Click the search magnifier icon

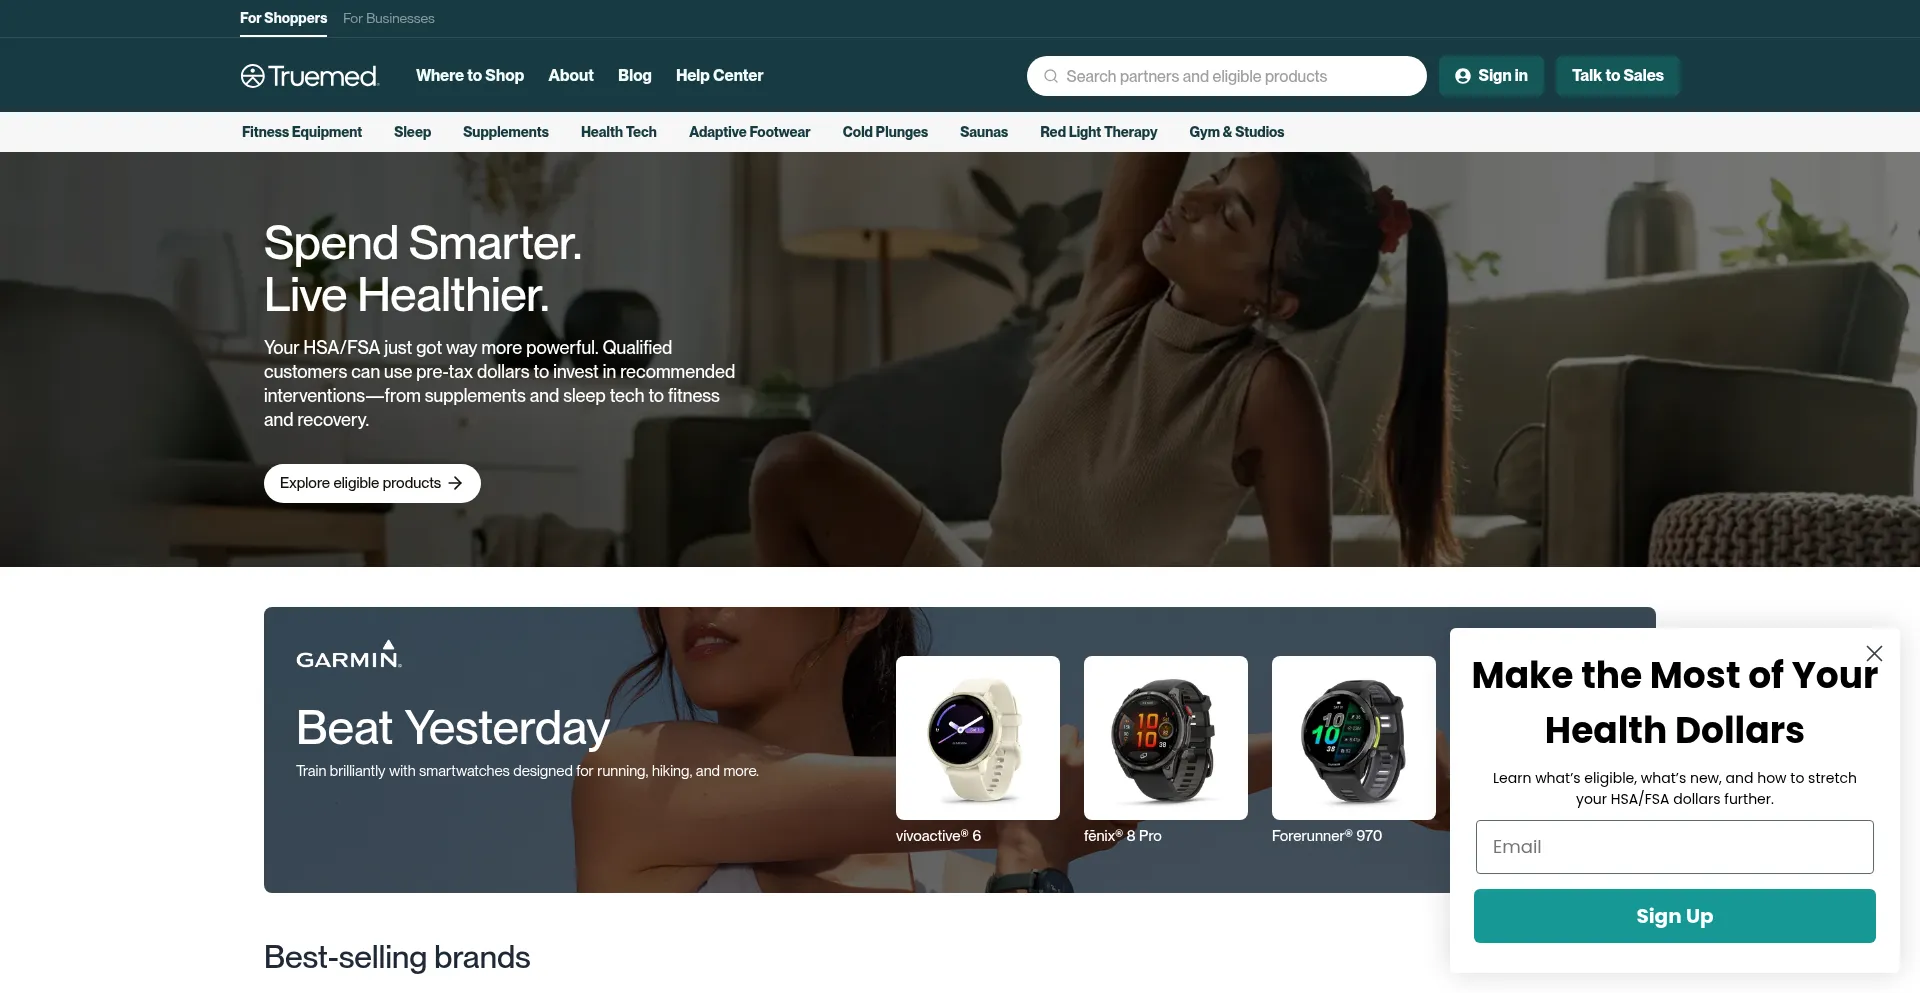click(1051, 76)
